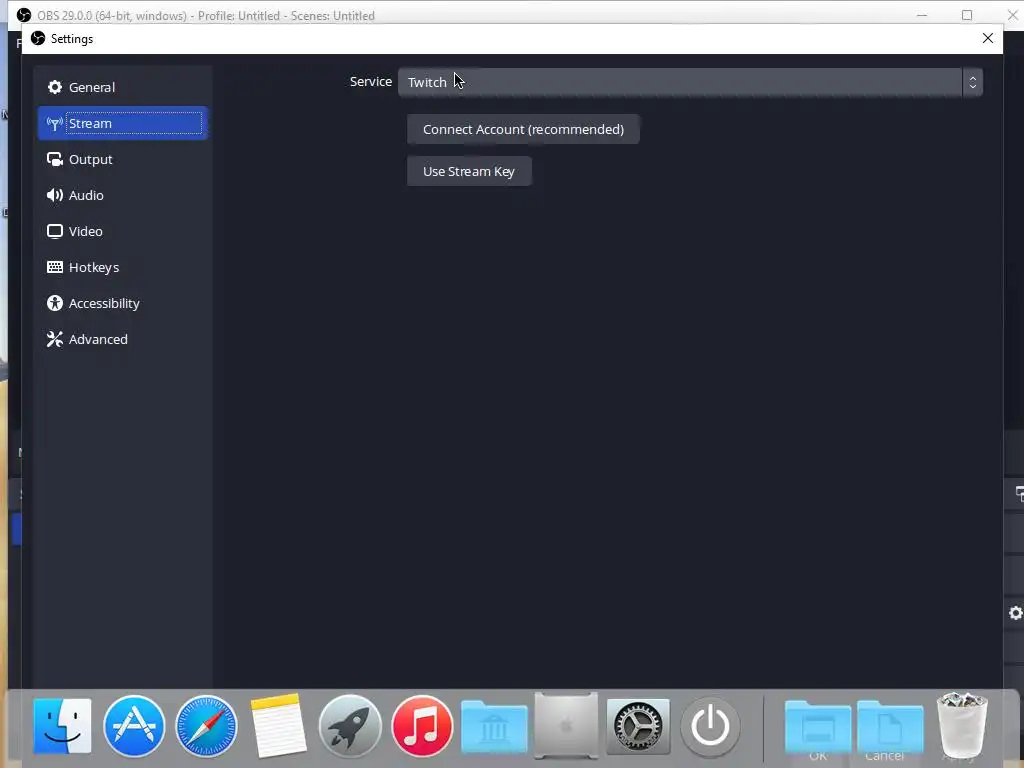Click the Output icon in sidebar
Image resolution: width=1024 pixels, height=768 pixels.
(x=55, y=159)
